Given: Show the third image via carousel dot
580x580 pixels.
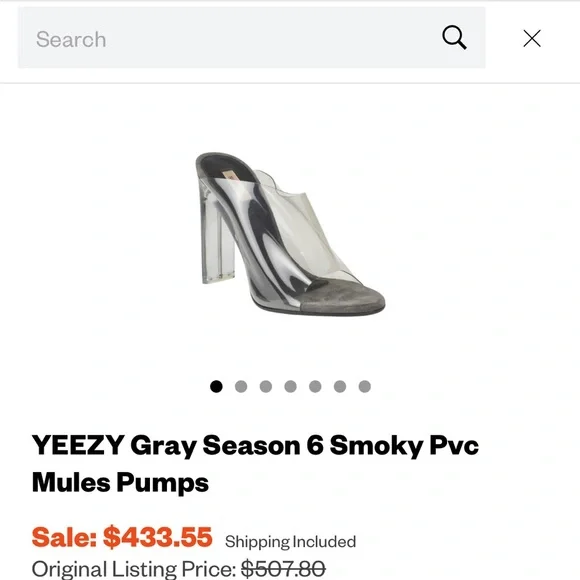Looking at the screenshot, I should (x=266, y=387).
